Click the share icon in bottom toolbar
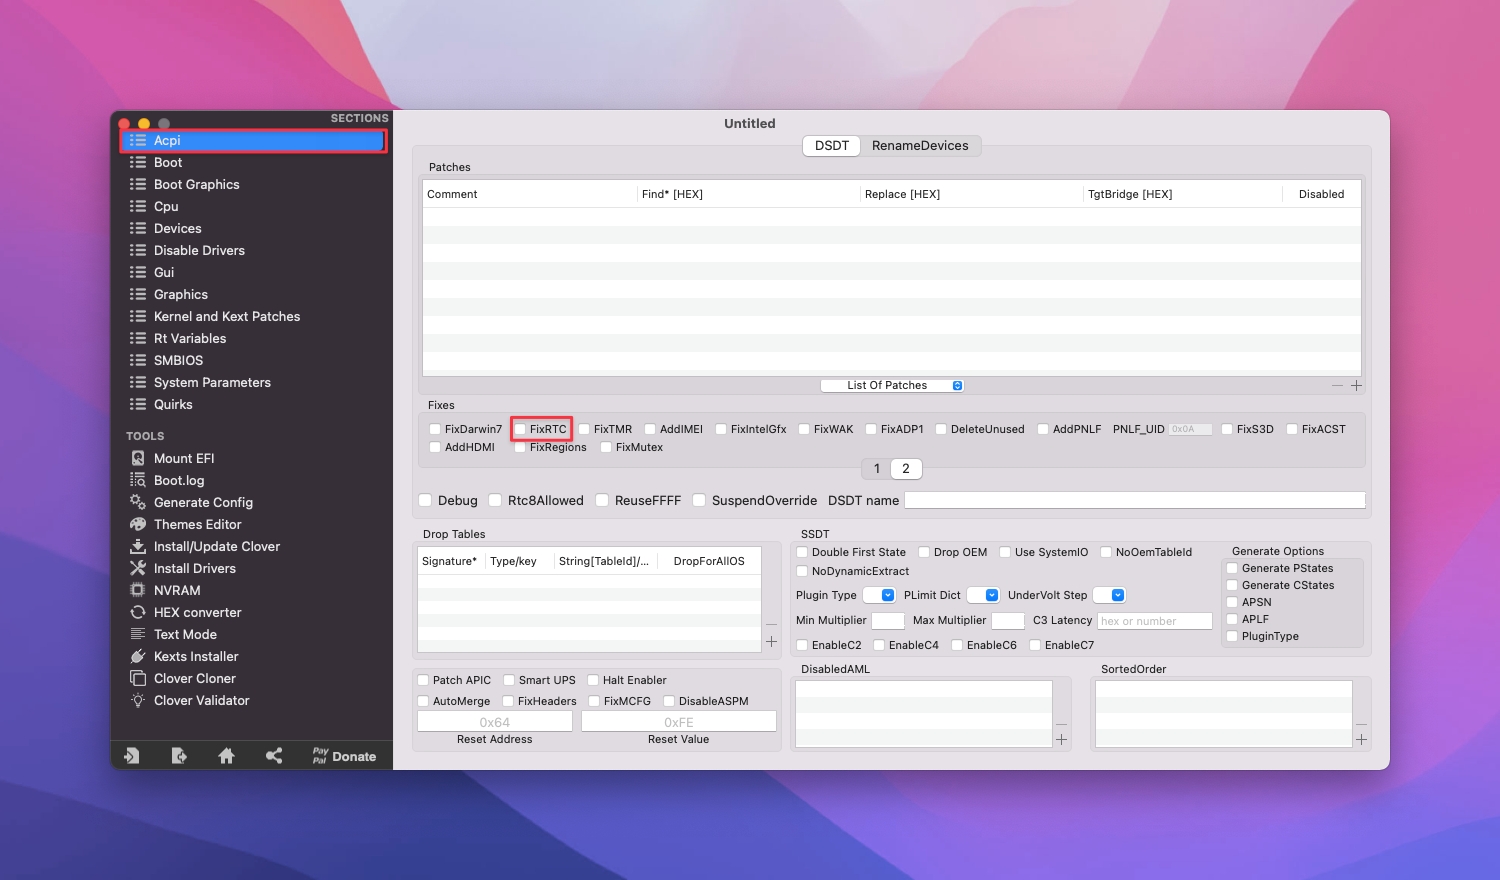Image resolution: width=1500 pixels, height=880 pixels. [274, 756]
